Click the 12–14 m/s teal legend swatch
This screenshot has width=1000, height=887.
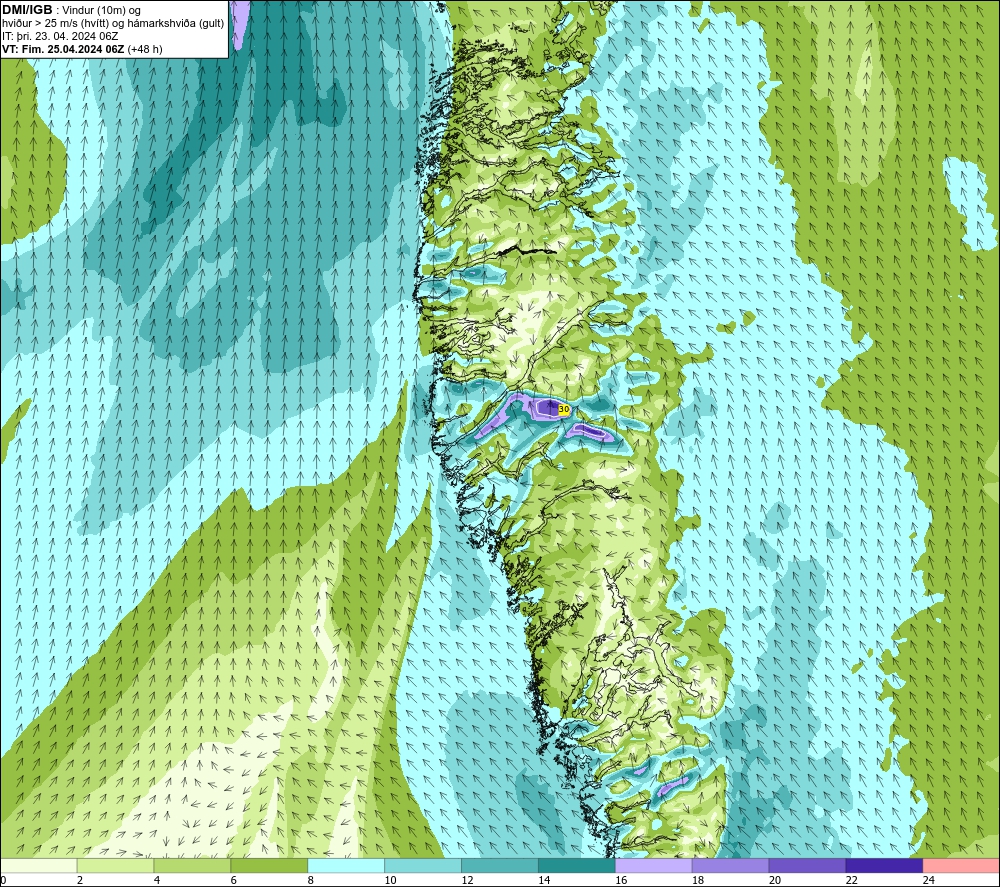pyautogui.click(x=500, y=865)
